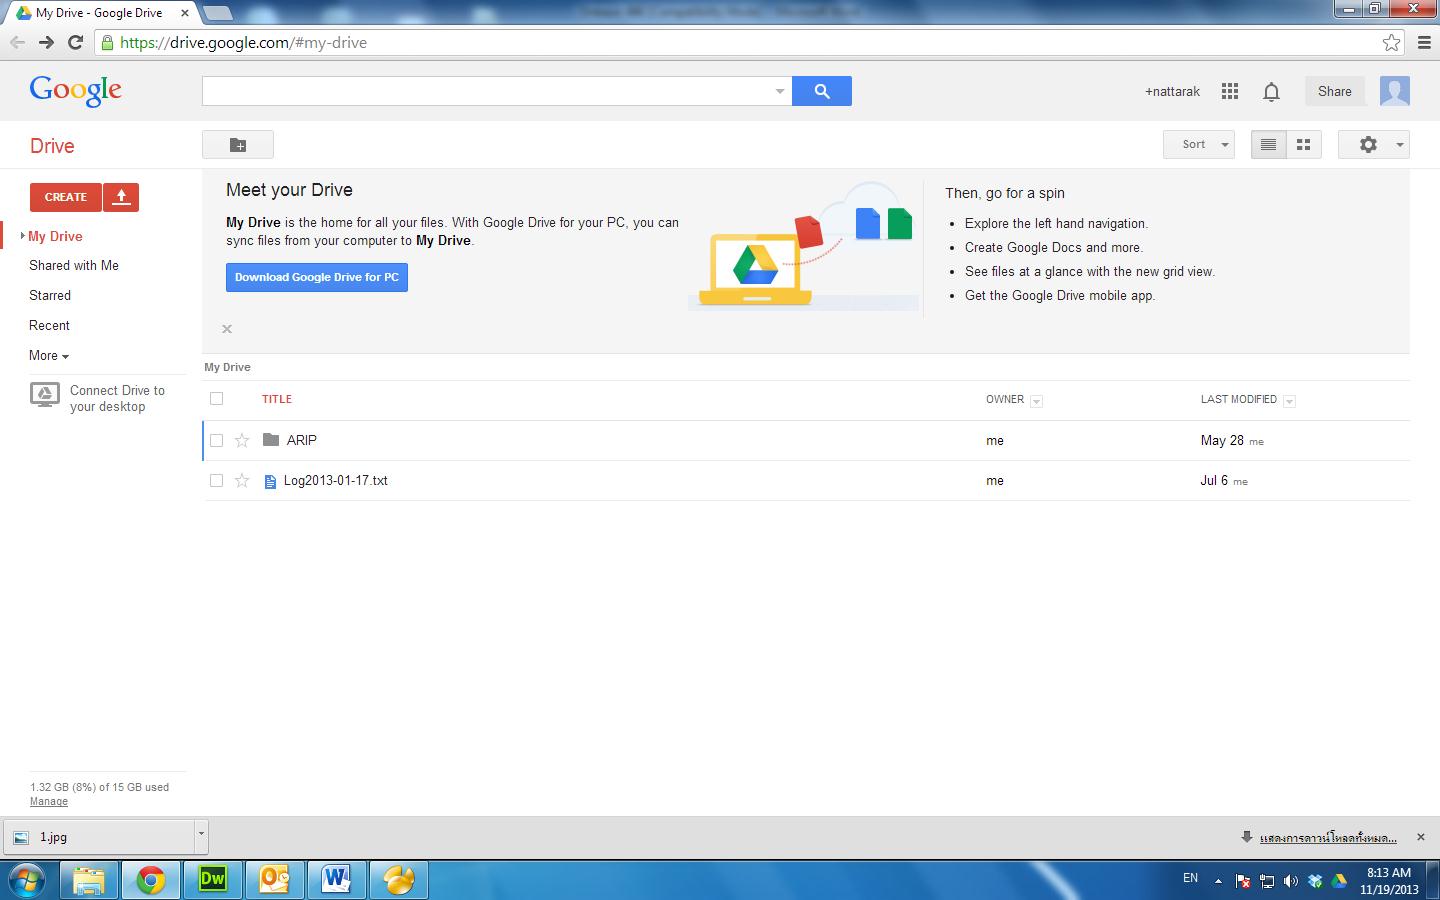Open Dreamweaver from the taskbar
Screen dimensions: 1440x900
pyautogui.click(x=213, y=880)
